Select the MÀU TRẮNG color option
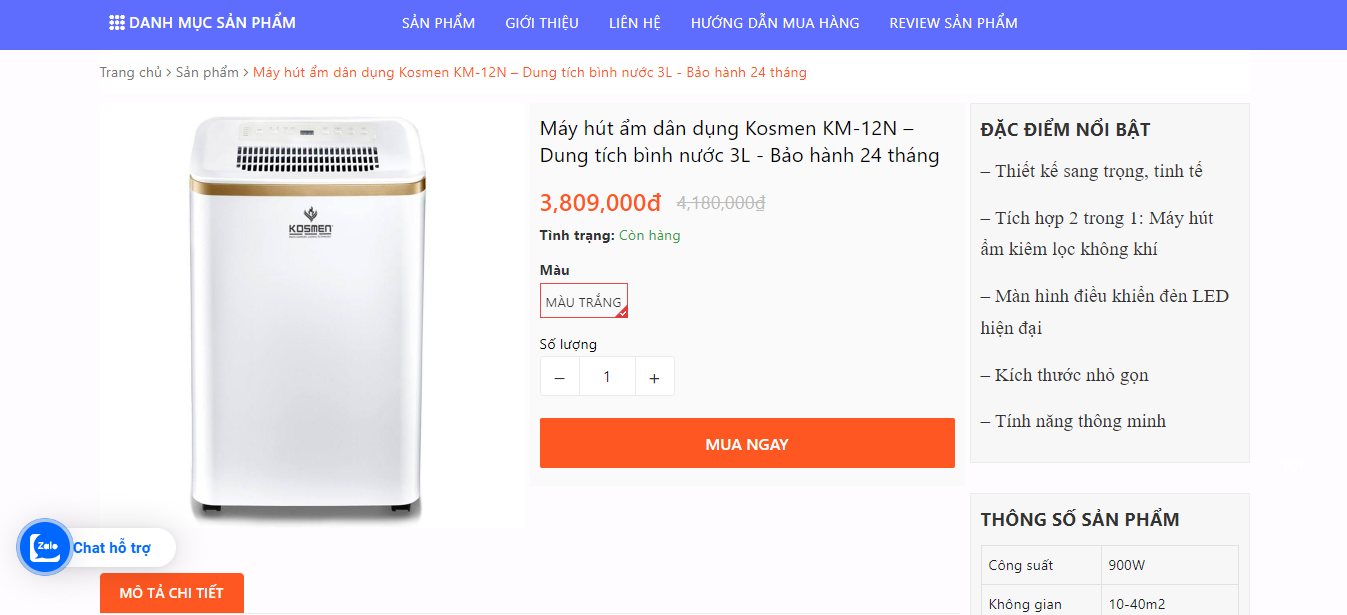Viewport: 1347px width, 615px height. 584,301
